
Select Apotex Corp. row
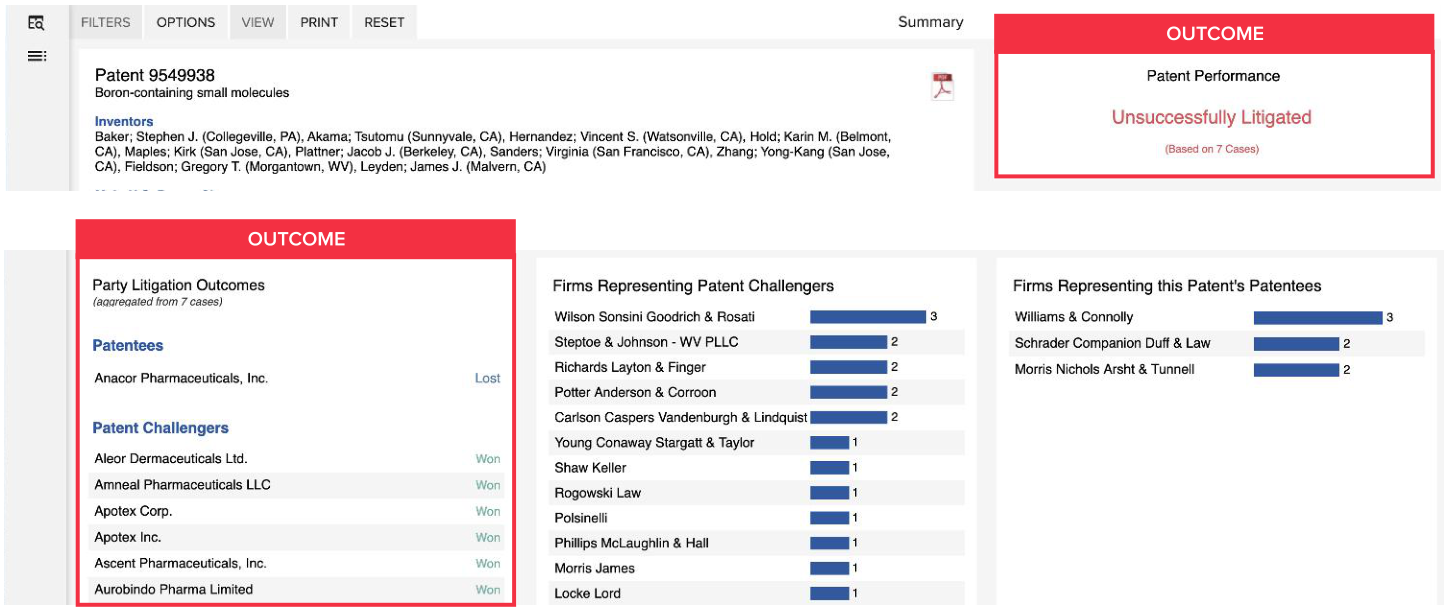tap(297, 511)
